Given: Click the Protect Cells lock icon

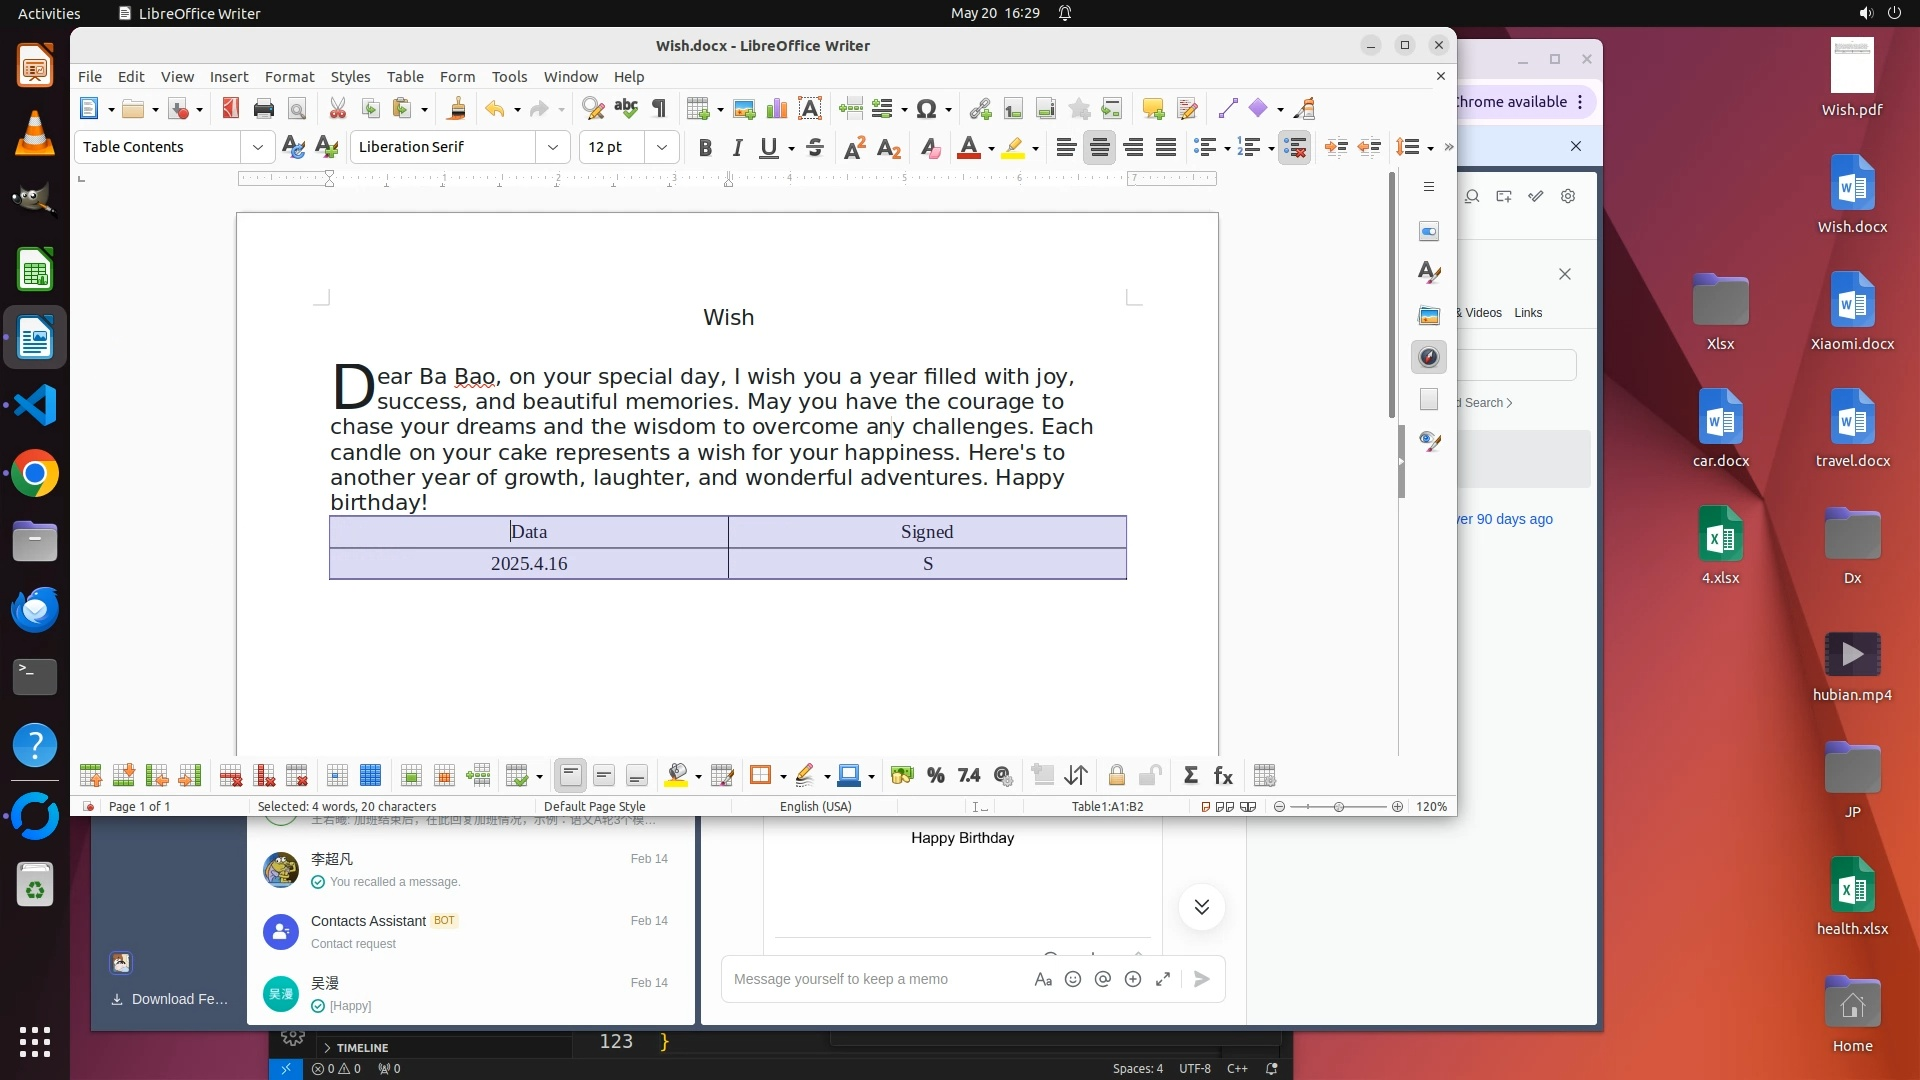Looking at the screenshot, I should pyautogui.click(x=1117, y=776).
